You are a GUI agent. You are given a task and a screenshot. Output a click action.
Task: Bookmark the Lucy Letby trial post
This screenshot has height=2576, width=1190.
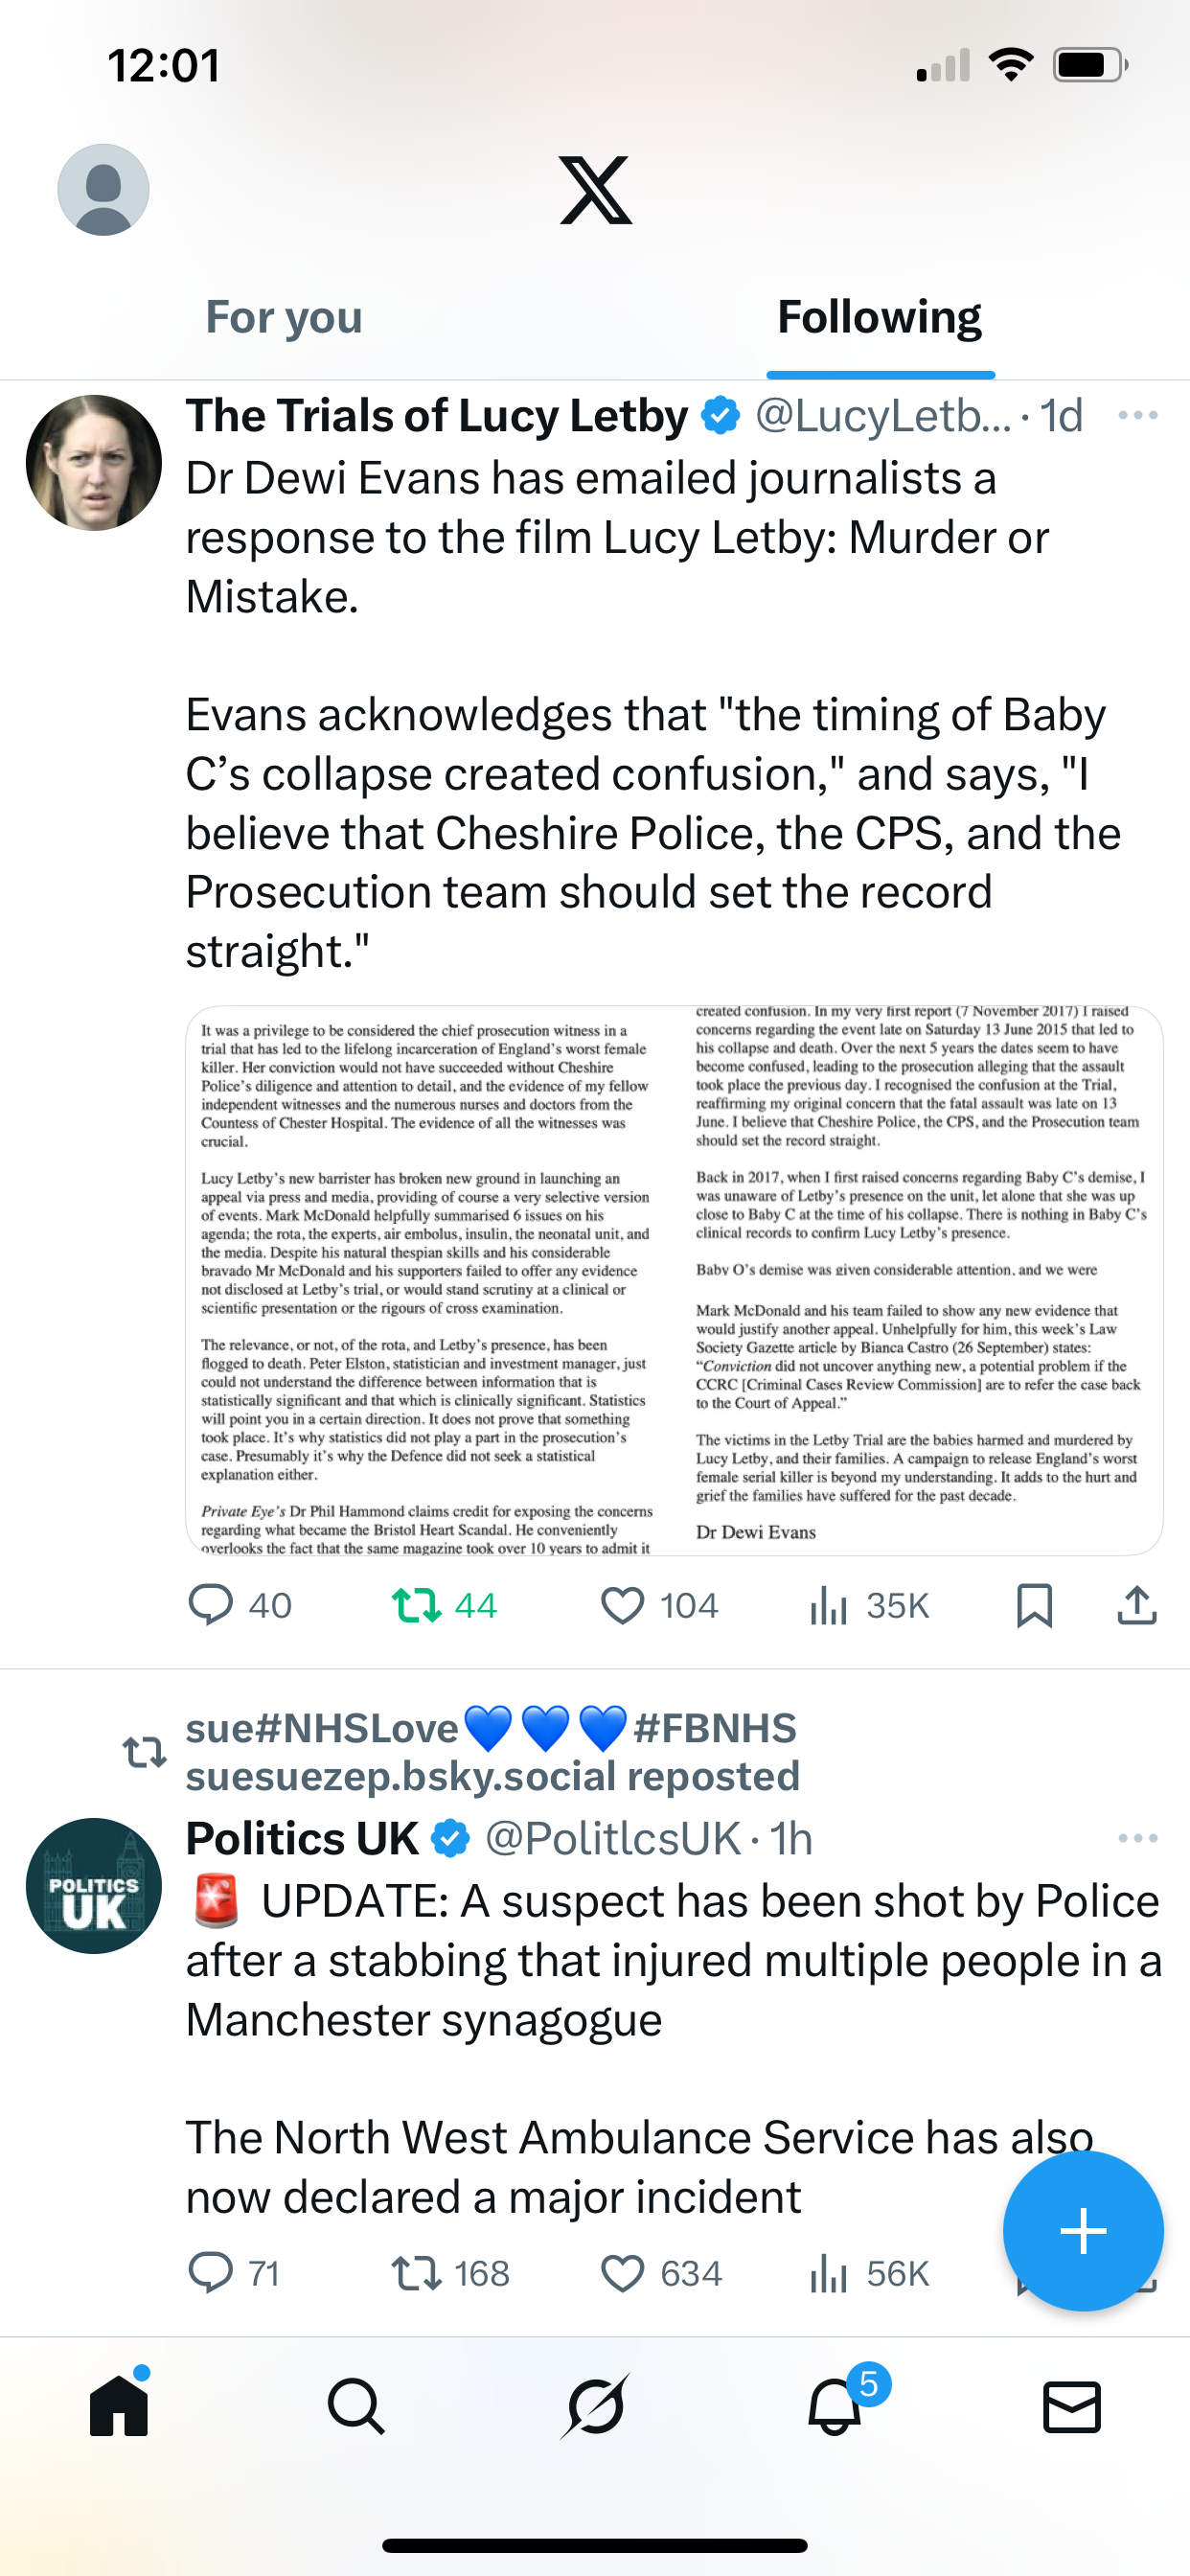pyautogui.click(x=1034, y=1605)
